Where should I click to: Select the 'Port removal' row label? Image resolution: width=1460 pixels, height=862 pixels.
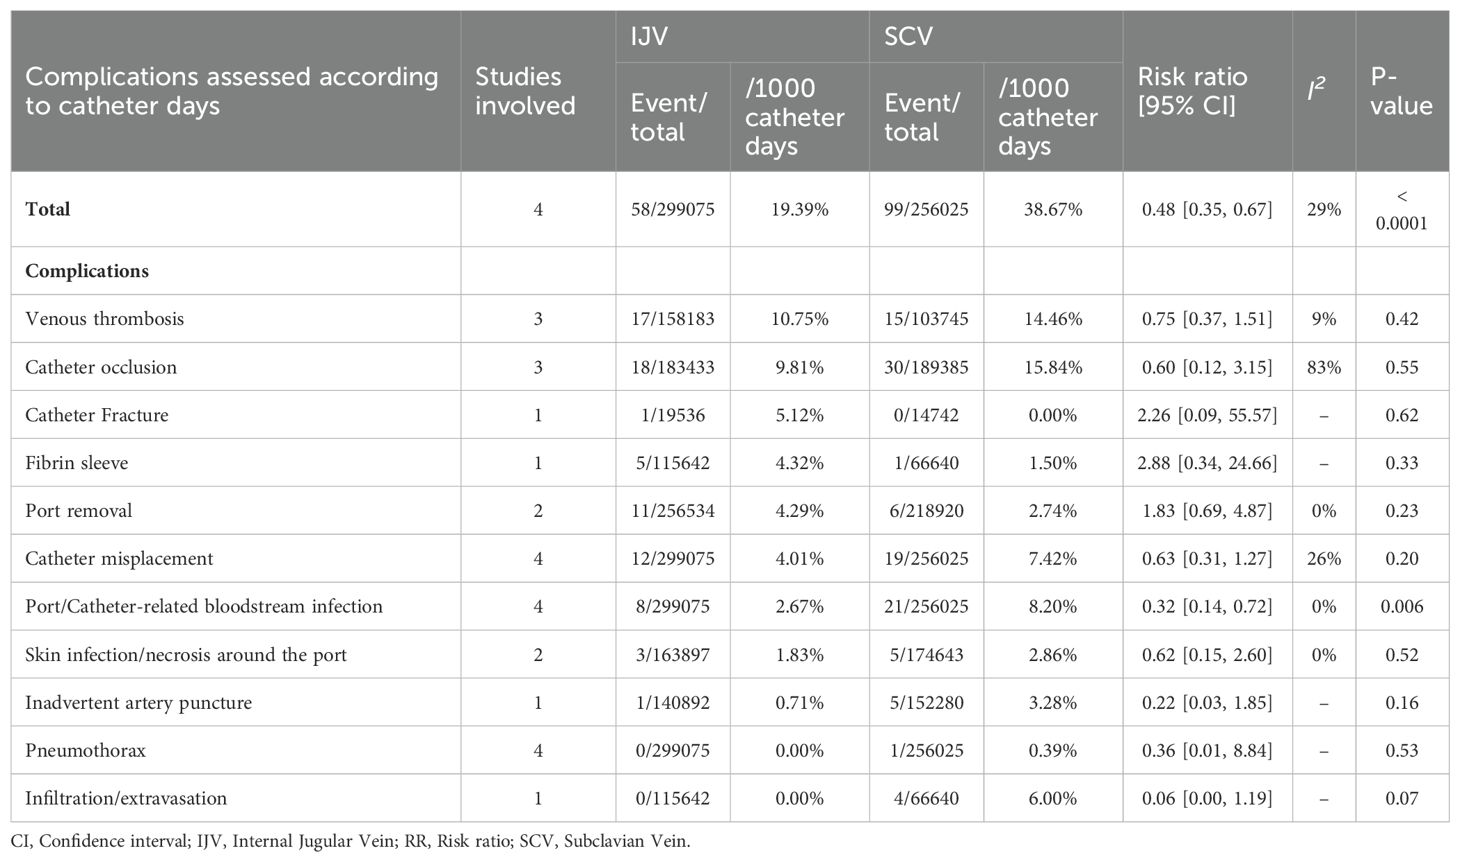pos(79,511)
